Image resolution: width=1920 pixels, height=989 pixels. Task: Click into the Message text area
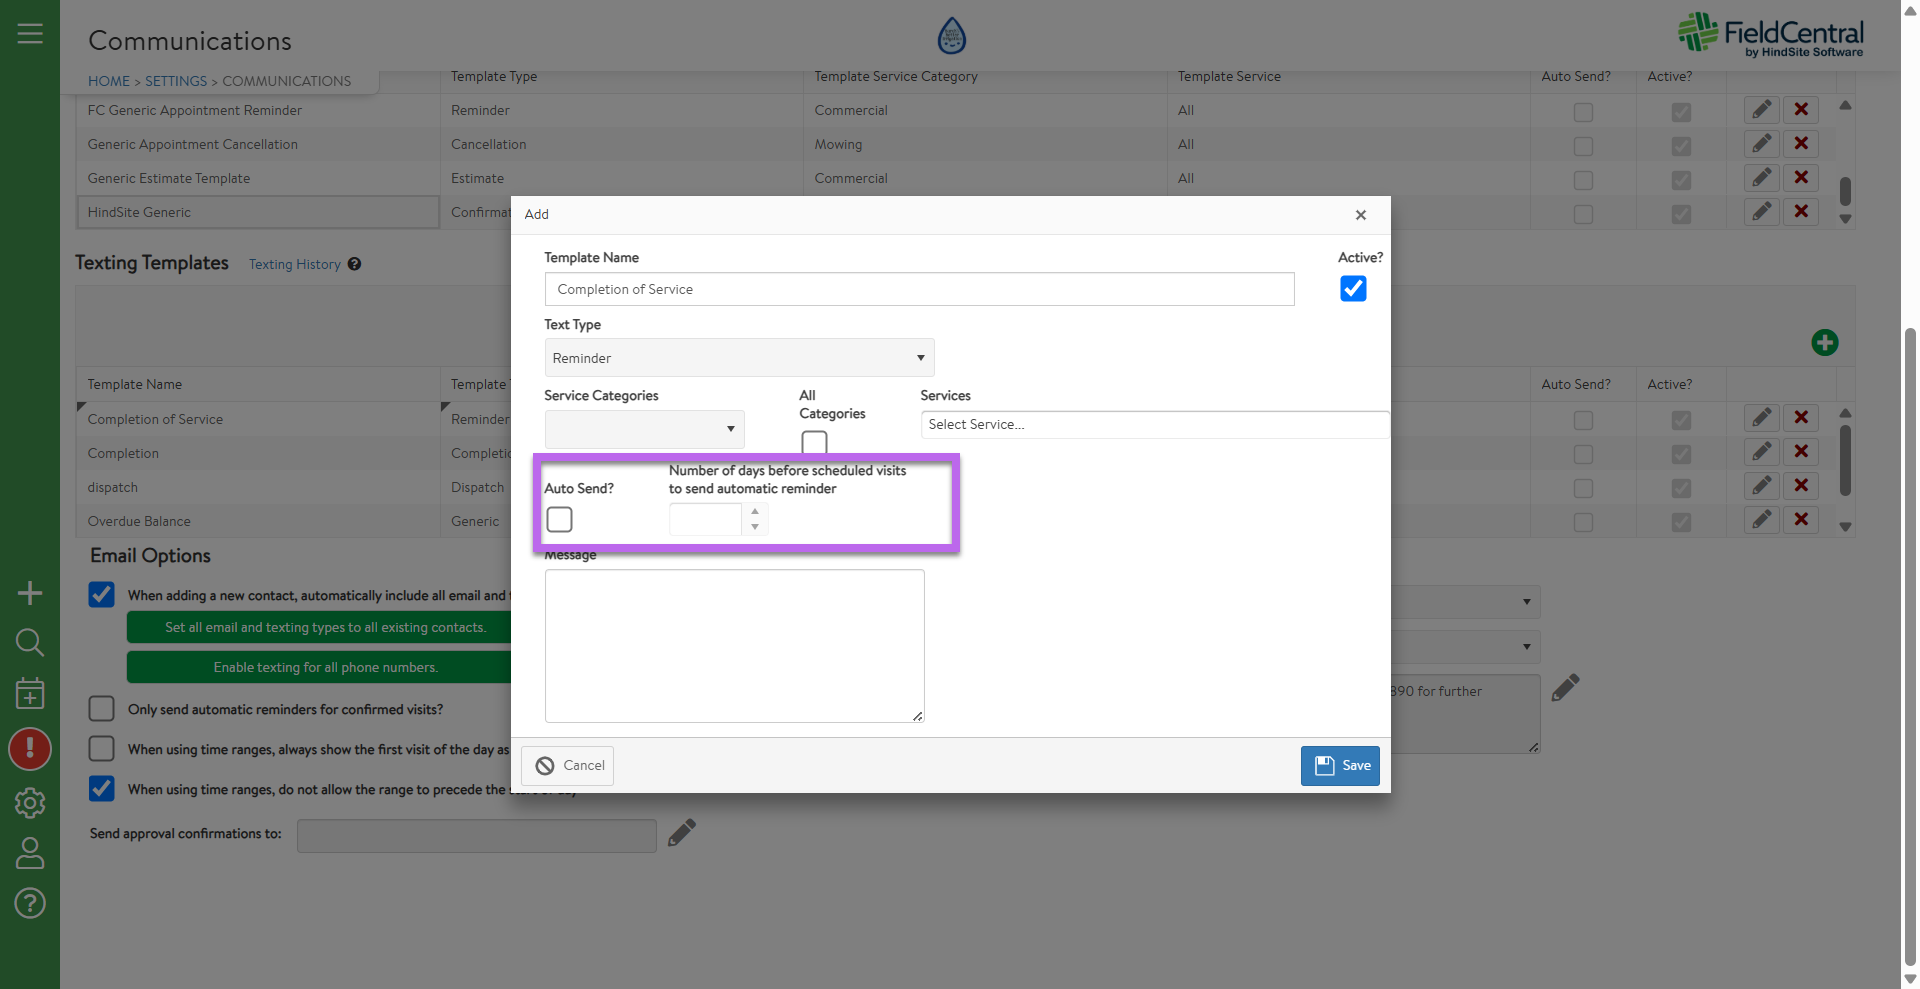point(734,646)
